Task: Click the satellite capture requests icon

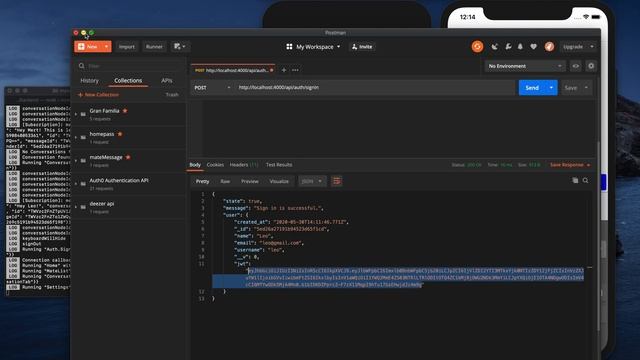Action: [x=495, y=47]
